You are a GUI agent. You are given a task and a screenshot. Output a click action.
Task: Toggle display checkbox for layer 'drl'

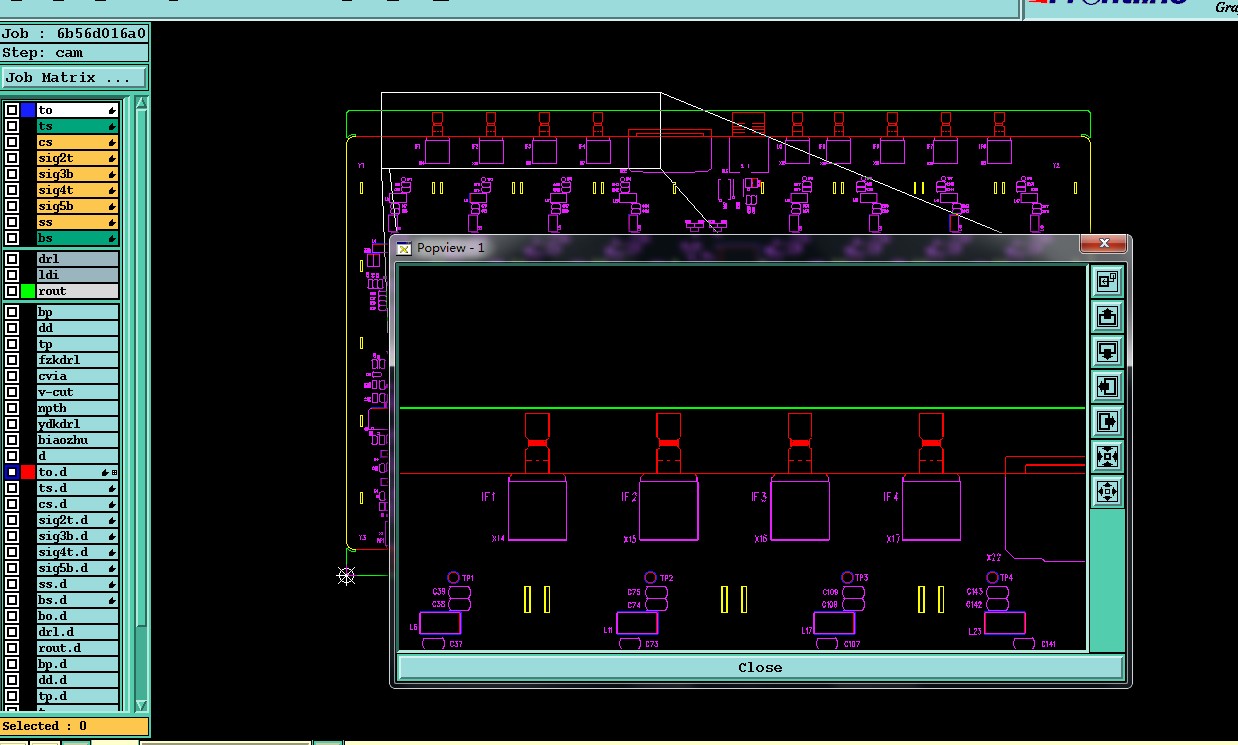click(x=12, y=259)
